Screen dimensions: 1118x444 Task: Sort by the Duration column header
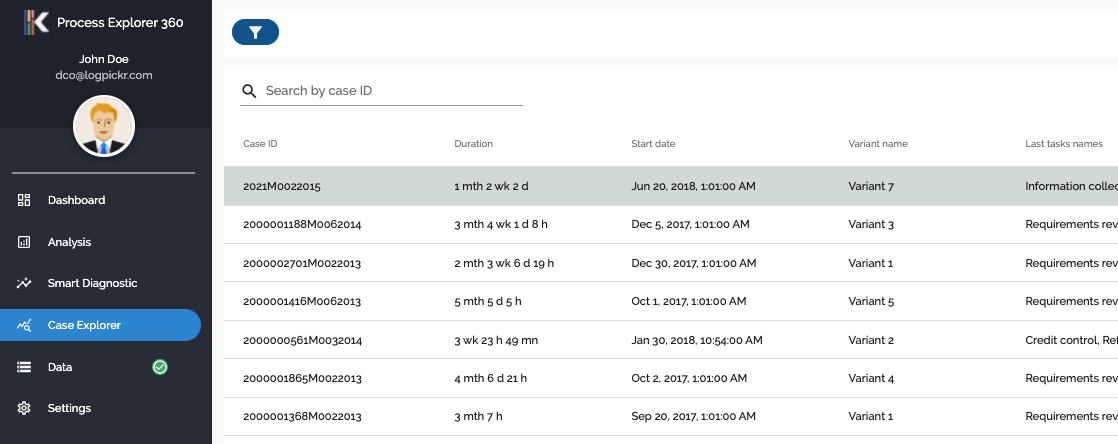pyautogui.click(x=473, y=144)
